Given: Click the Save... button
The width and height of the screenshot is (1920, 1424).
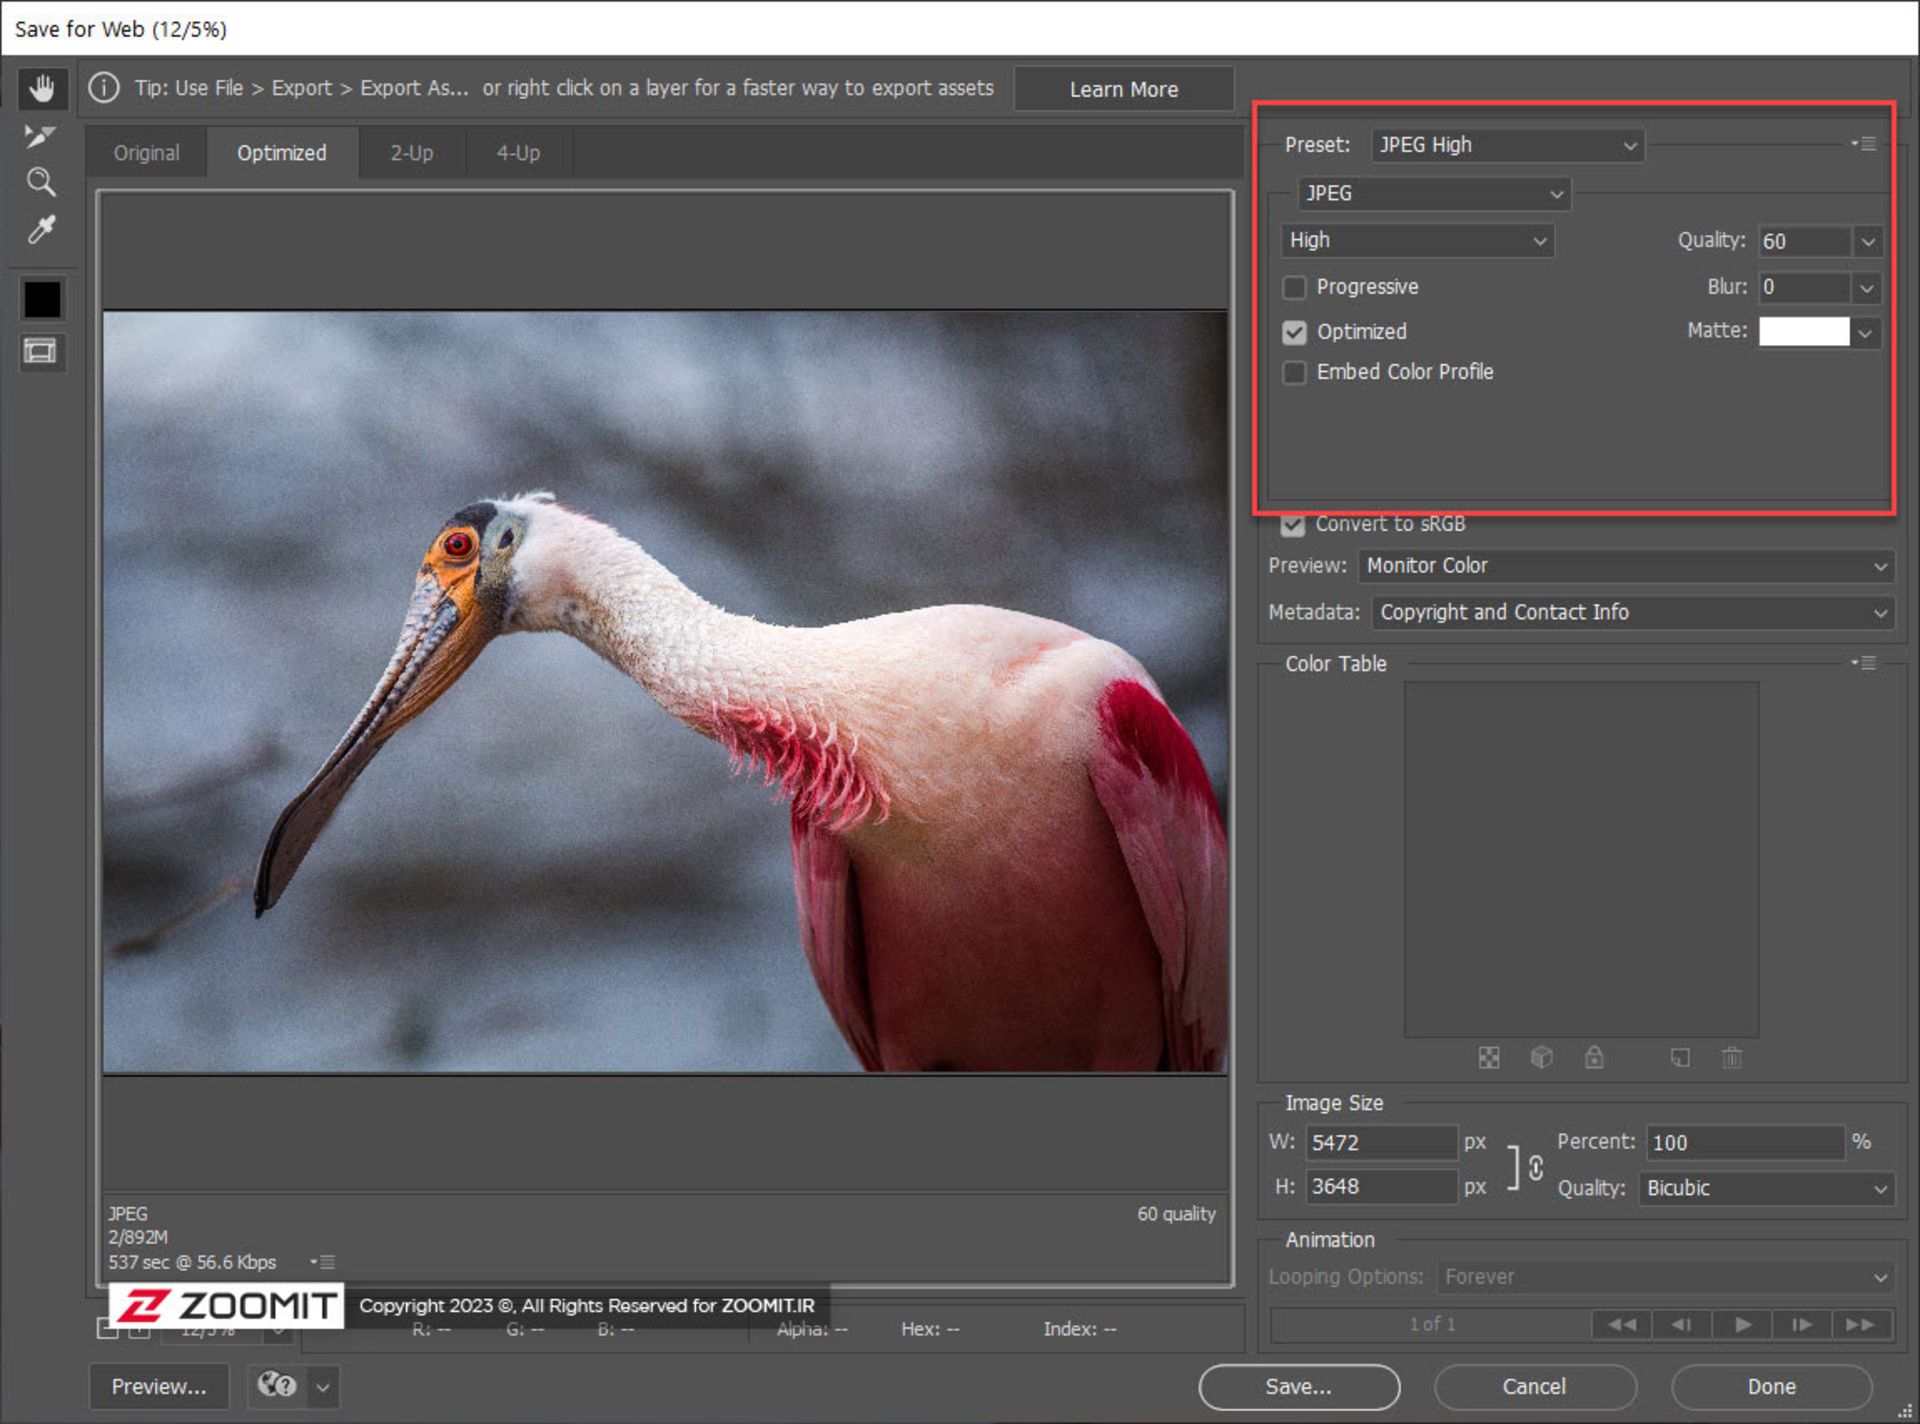Looking at the screenshot, I should (1298, 1386).
